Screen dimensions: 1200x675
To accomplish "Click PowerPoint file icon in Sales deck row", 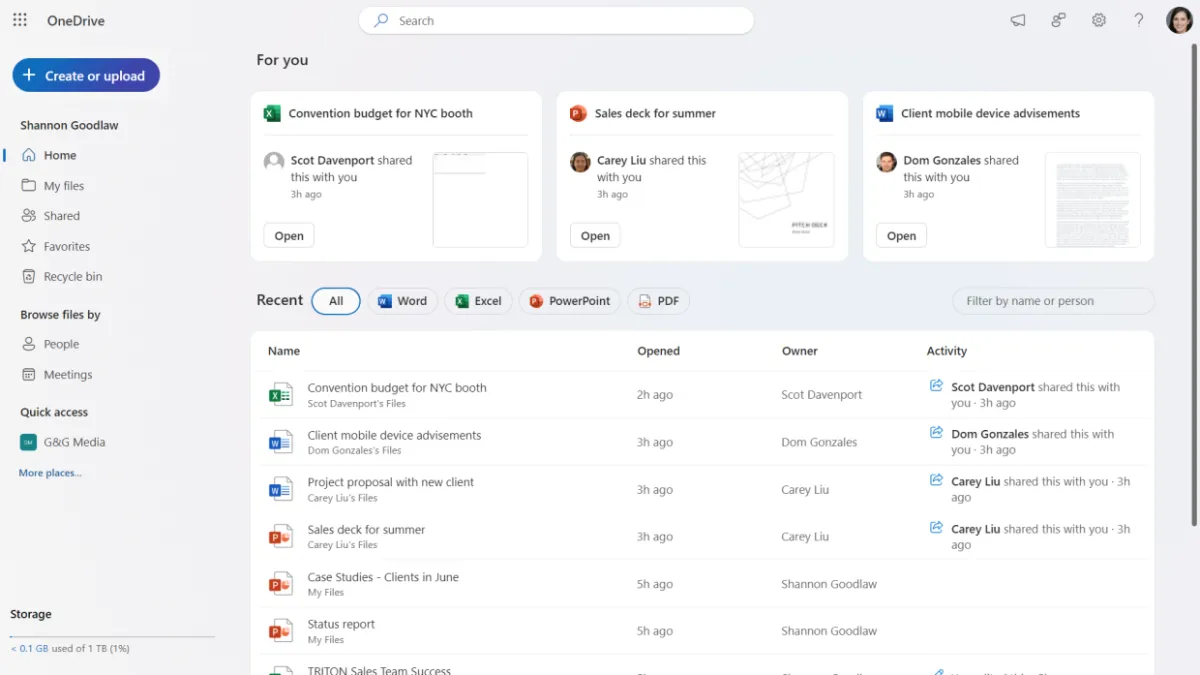I will 281,536.
